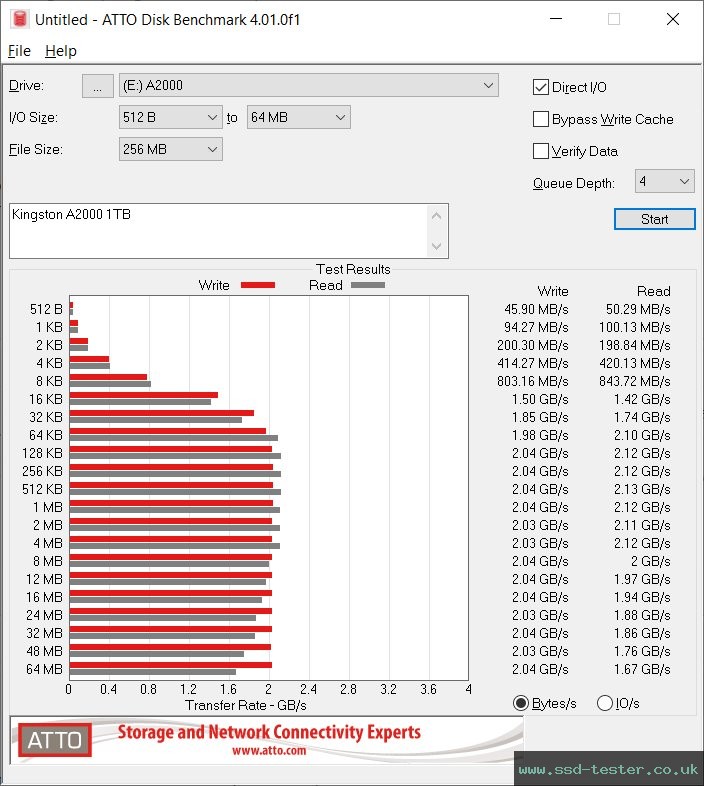704x786 pixels.
Task: Enable the Verify Data checkbox
Action: (x=541, y=151)
